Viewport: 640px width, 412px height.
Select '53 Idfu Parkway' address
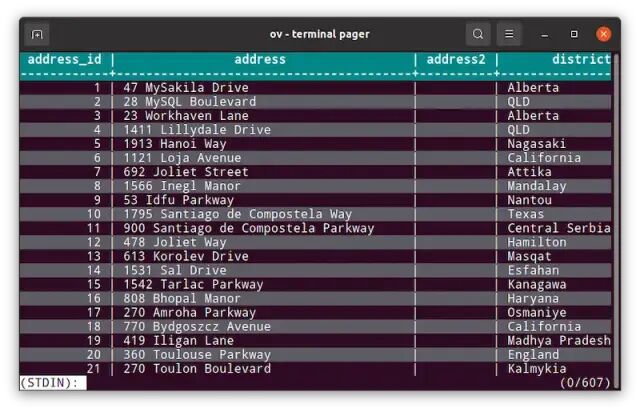click(x=179, y=200)
